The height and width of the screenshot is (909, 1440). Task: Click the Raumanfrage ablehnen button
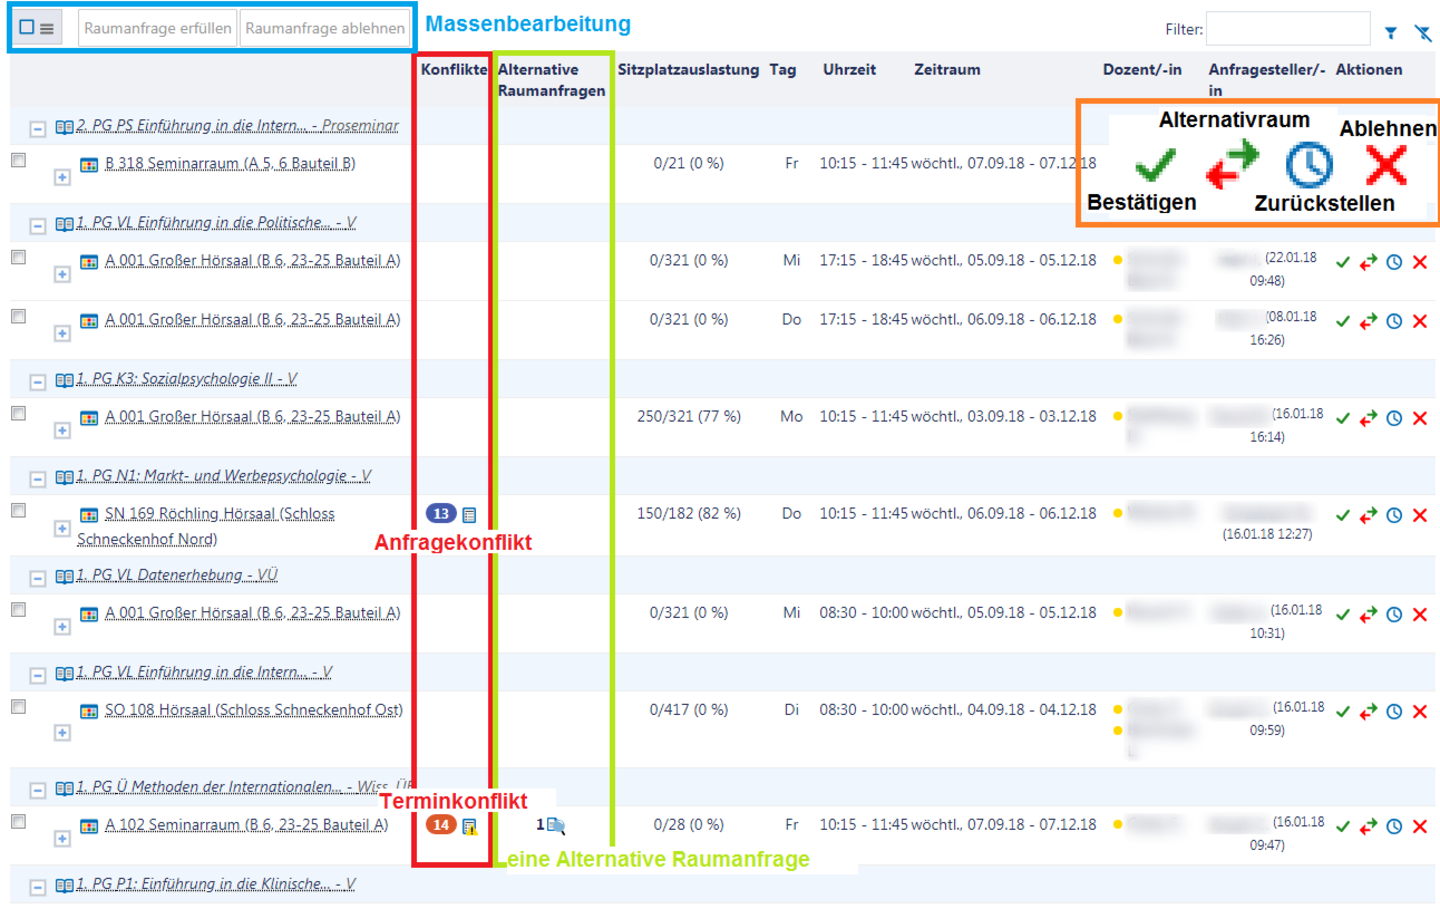point(325,28)
